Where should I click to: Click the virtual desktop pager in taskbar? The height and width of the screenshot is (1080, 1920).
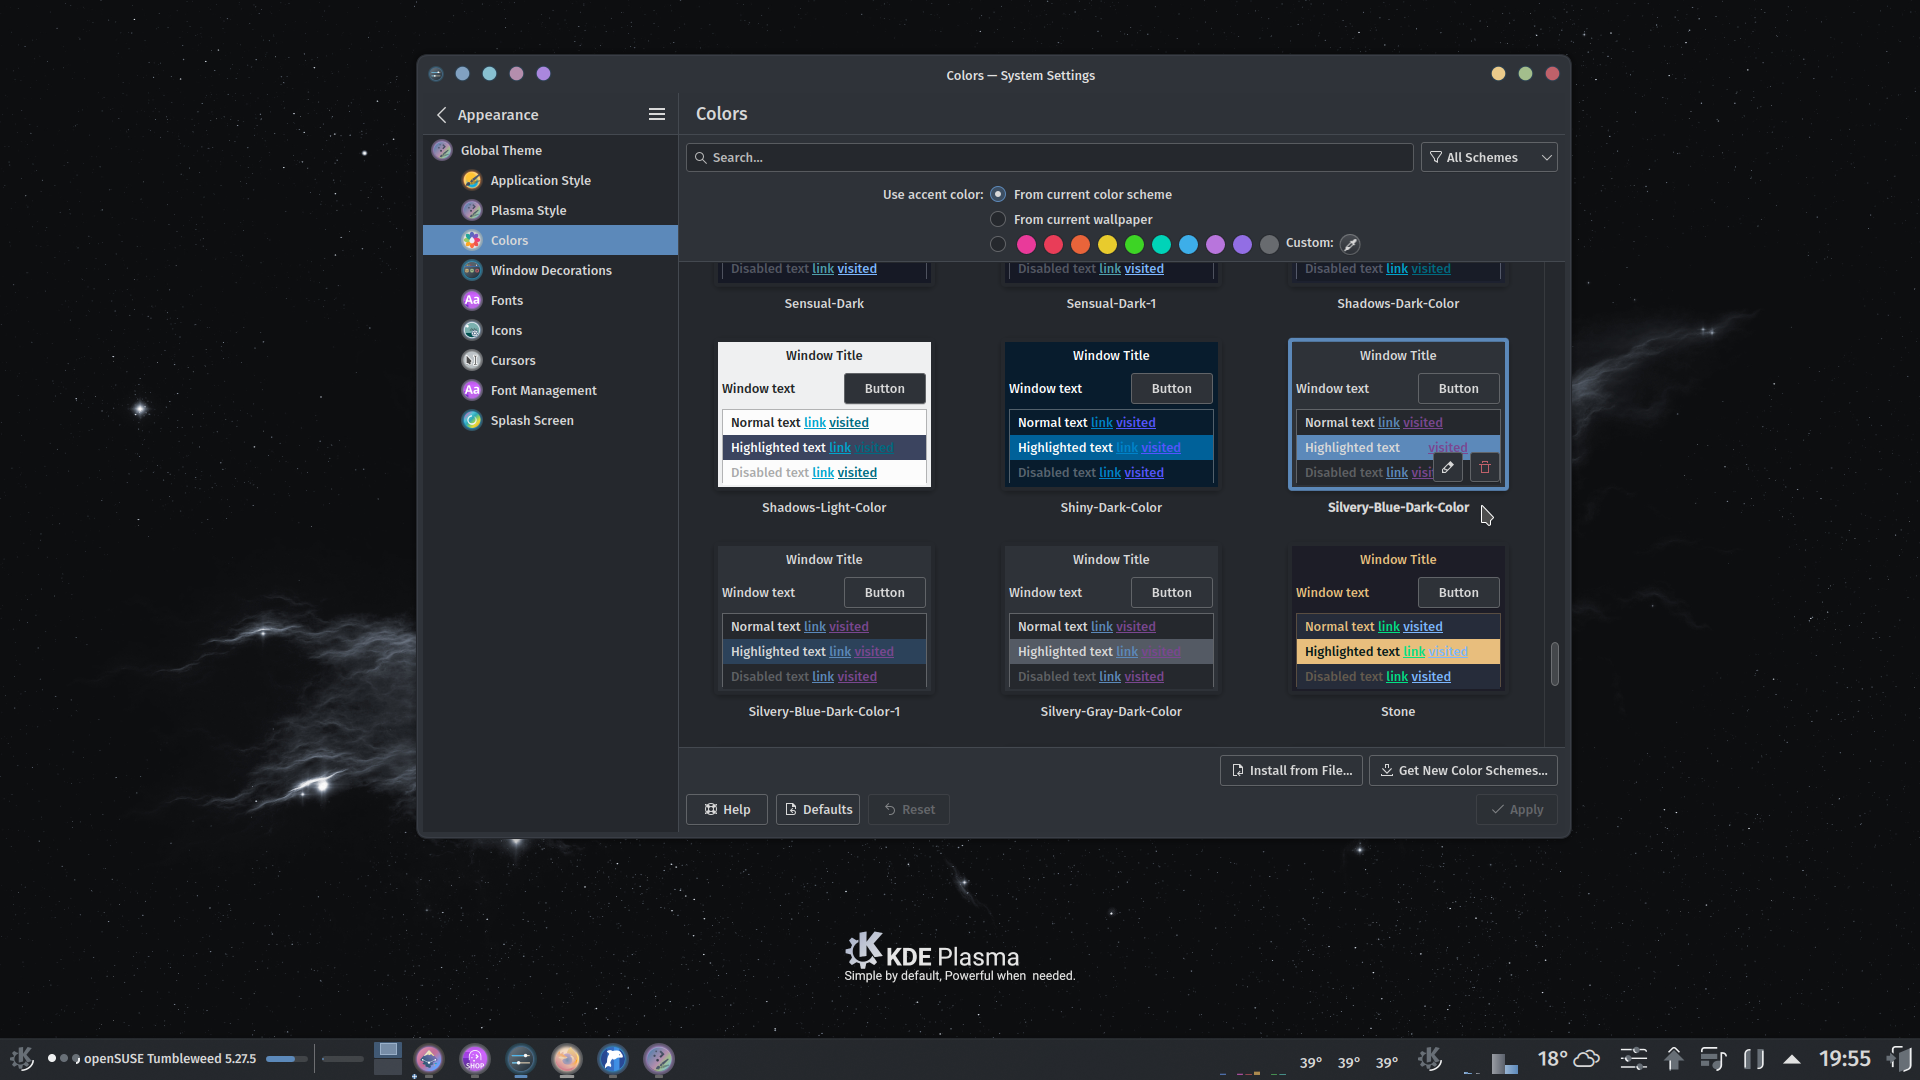(x=387, y=1058)
